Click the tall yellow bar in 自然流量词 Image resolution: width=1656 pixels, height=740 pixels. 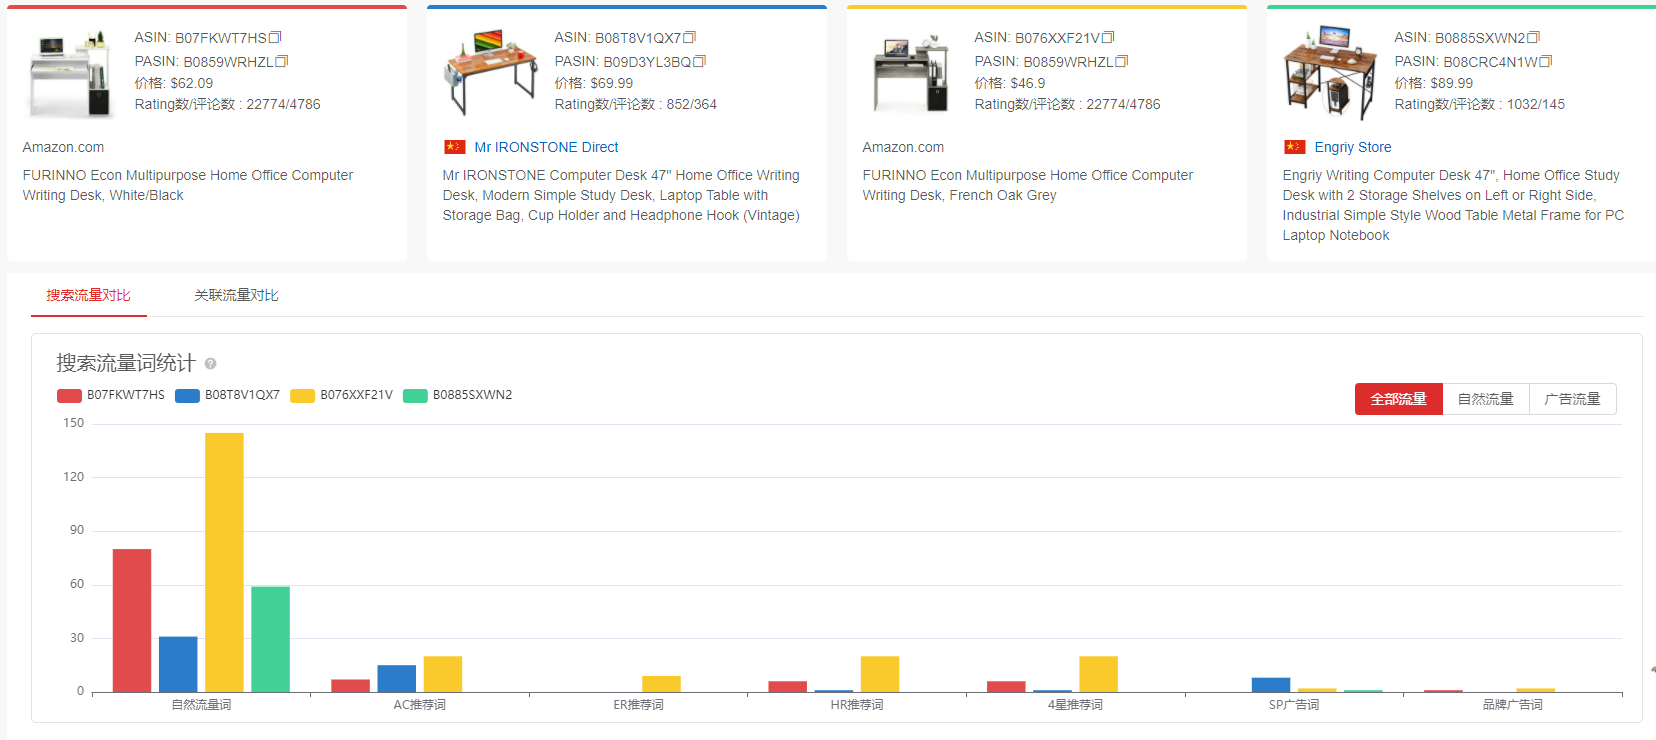224,562
